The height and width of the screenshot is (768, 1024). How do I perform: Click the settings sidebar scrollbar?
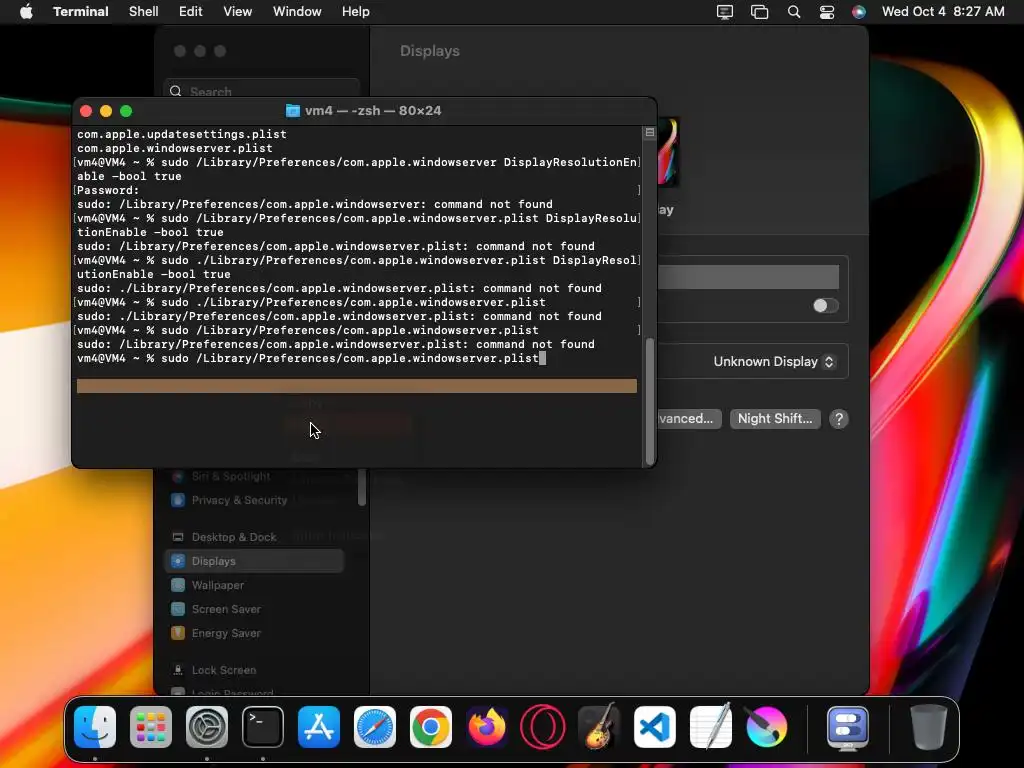[x=362, y=488]
